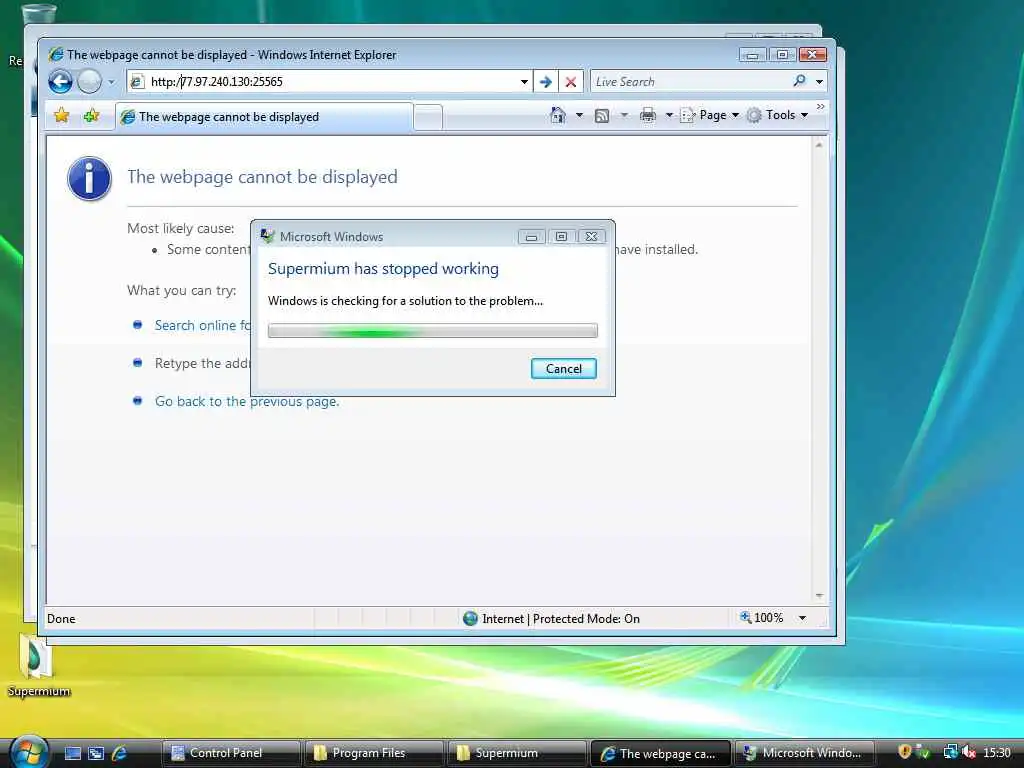The width and height of the screenshot is (1024, 768).
Task: Expand the zoom level dropdown arrow
Action: (802, 618)
